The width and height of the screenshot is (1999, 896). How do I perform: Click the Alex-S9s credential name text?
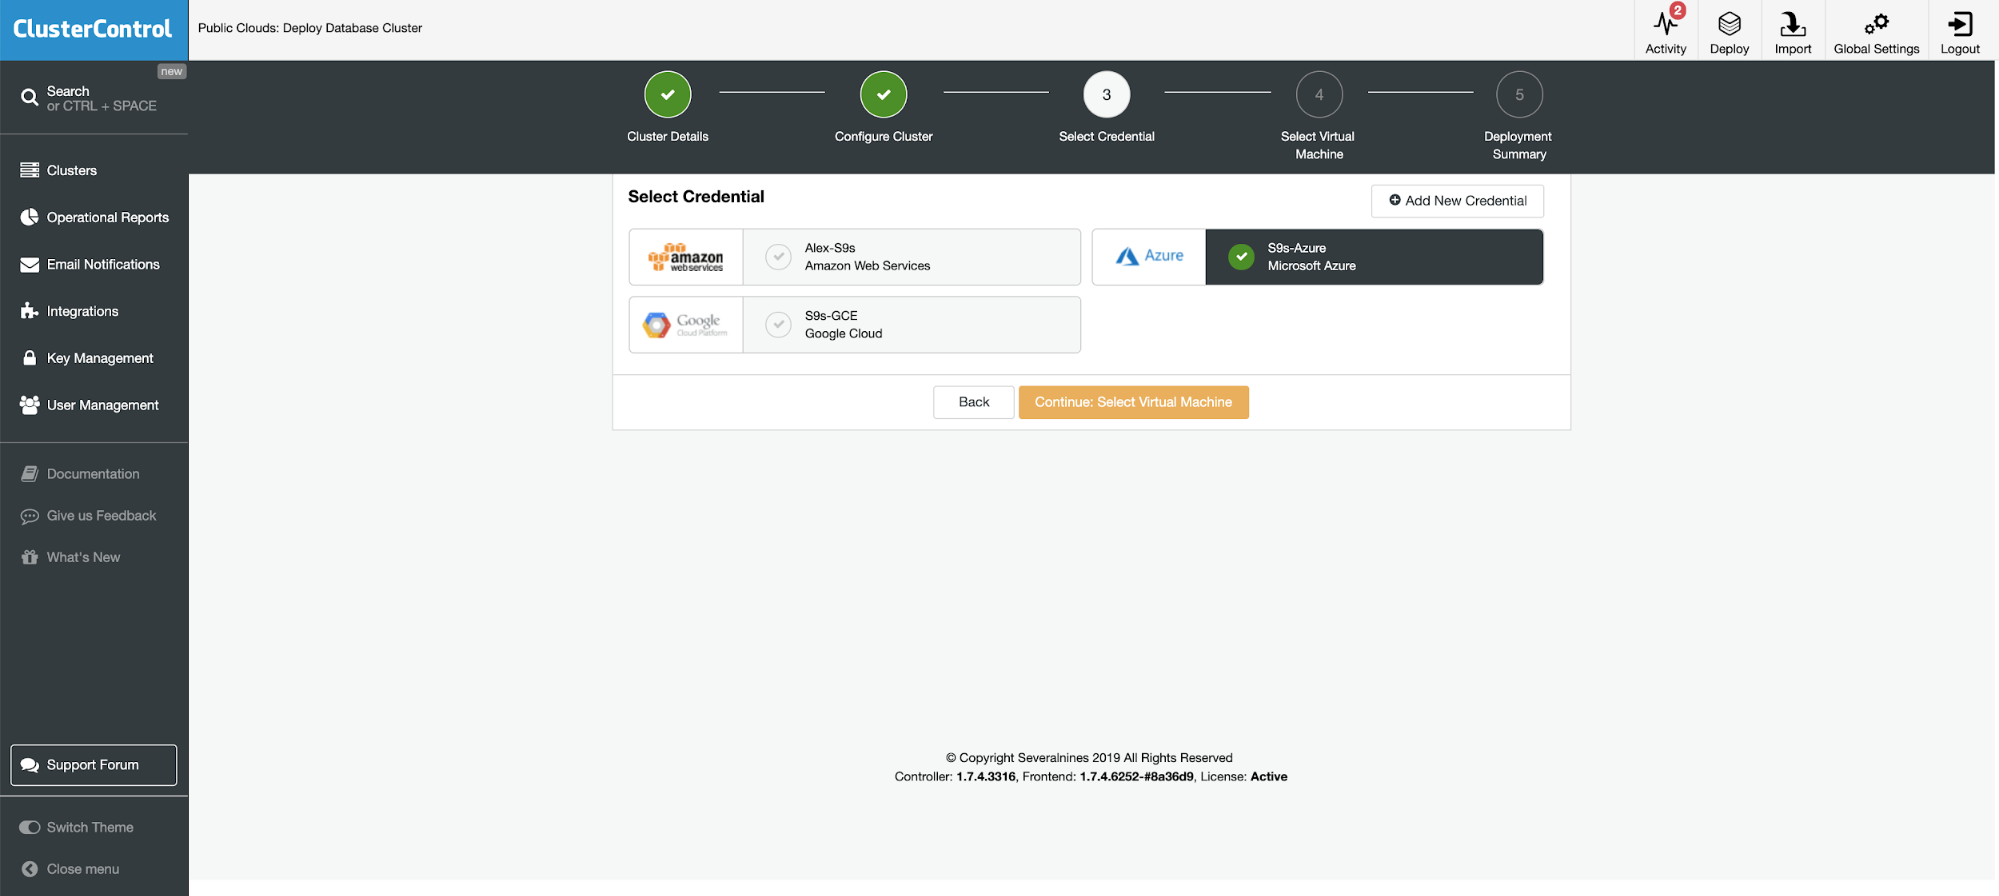[830, 248]
